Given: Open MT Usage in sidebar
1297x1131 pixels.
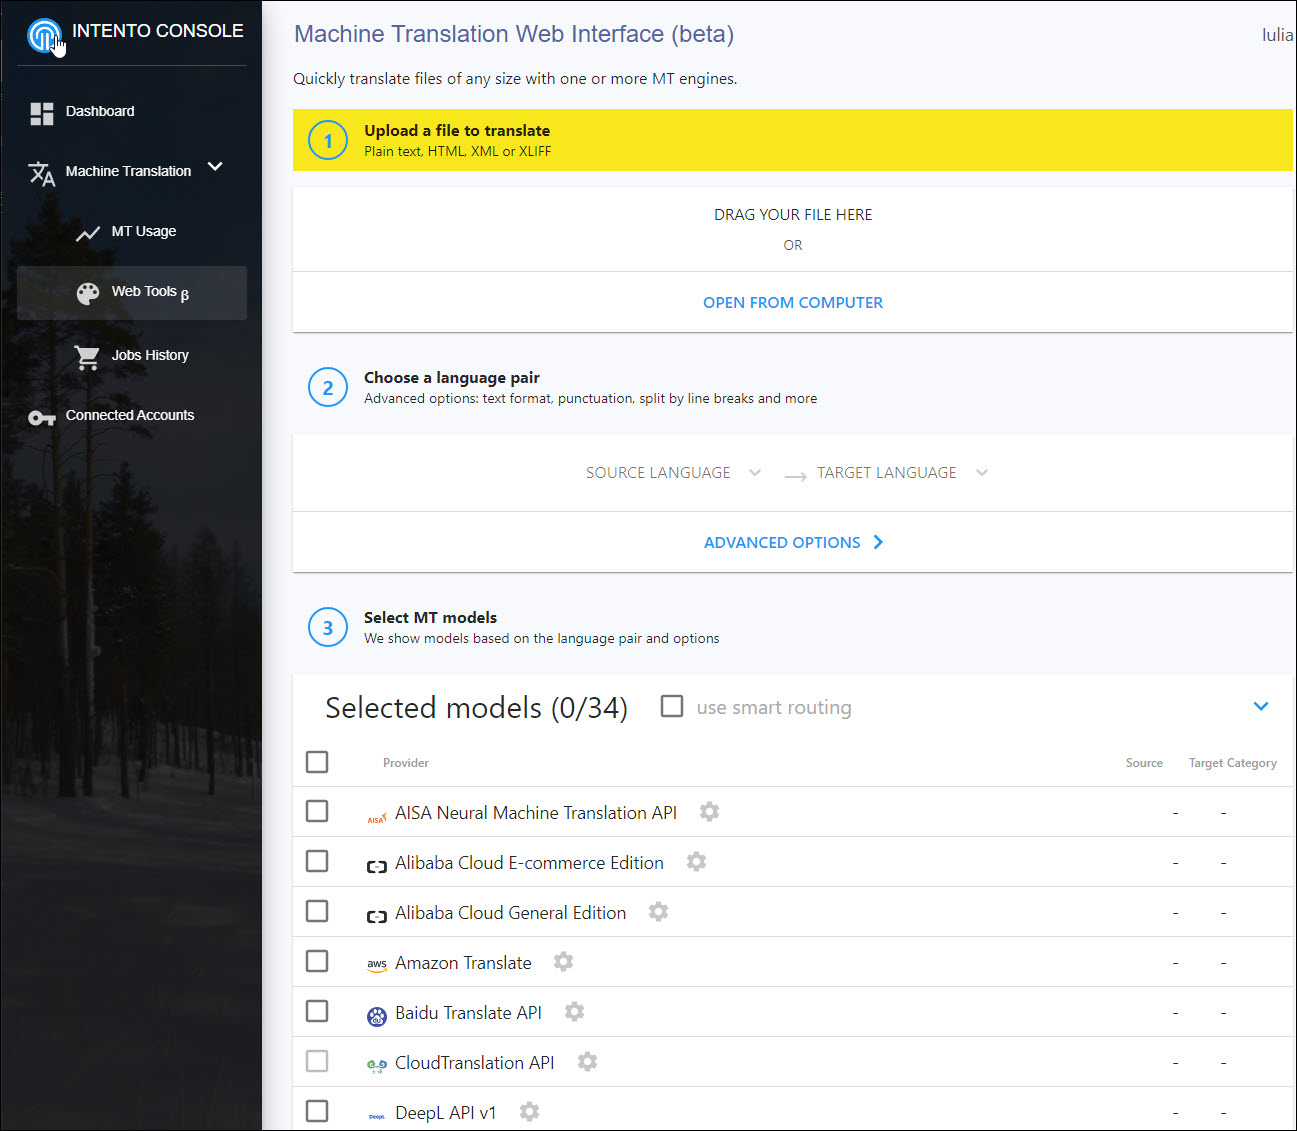Looking at the screenshot, I should click(143, 231).
